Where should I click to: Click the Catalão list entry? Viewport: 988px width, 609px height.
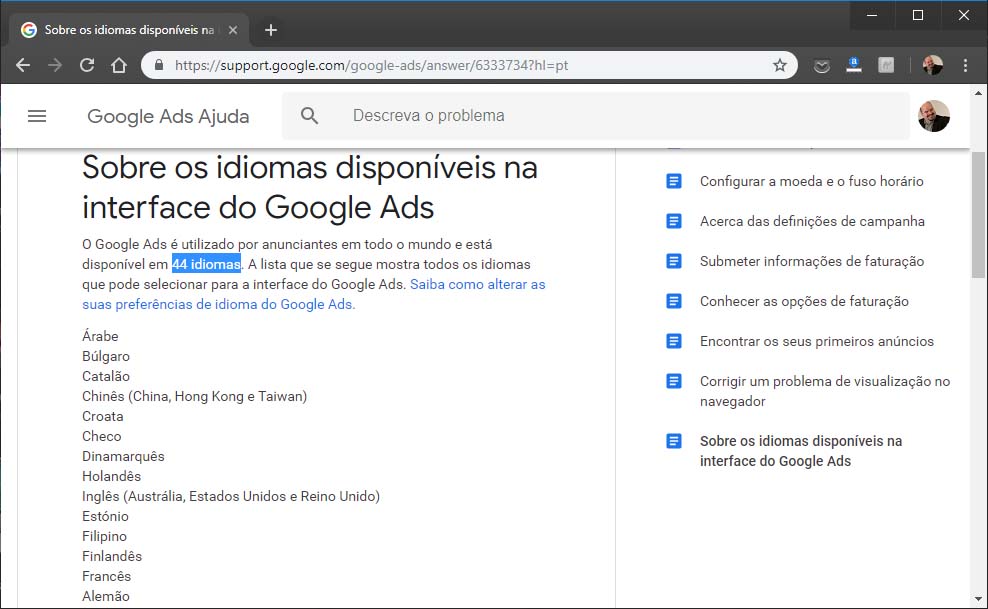coord(106,376)
